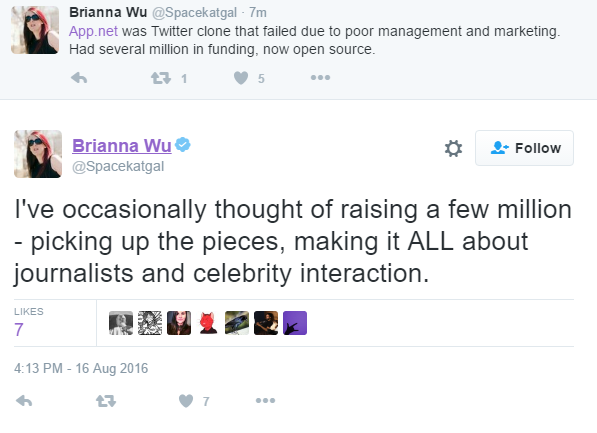Open the gear settings dropdown
This screenshot has height=433, width=597.
click(453, 148)
